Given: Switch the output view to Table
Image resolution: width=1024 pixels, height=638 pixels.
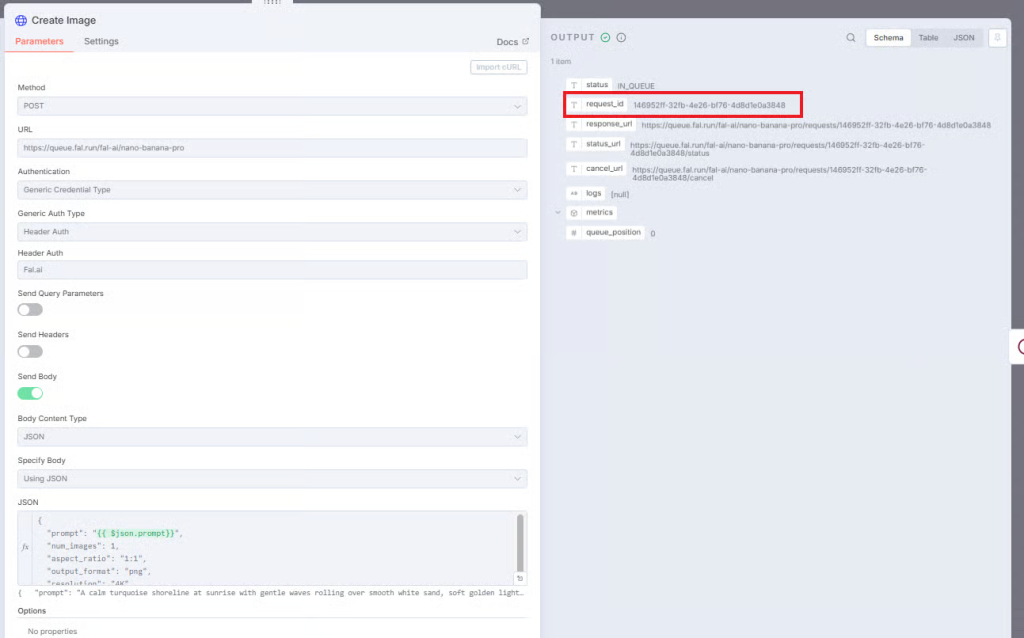Looking at the screenshot, I should (928, 38).
